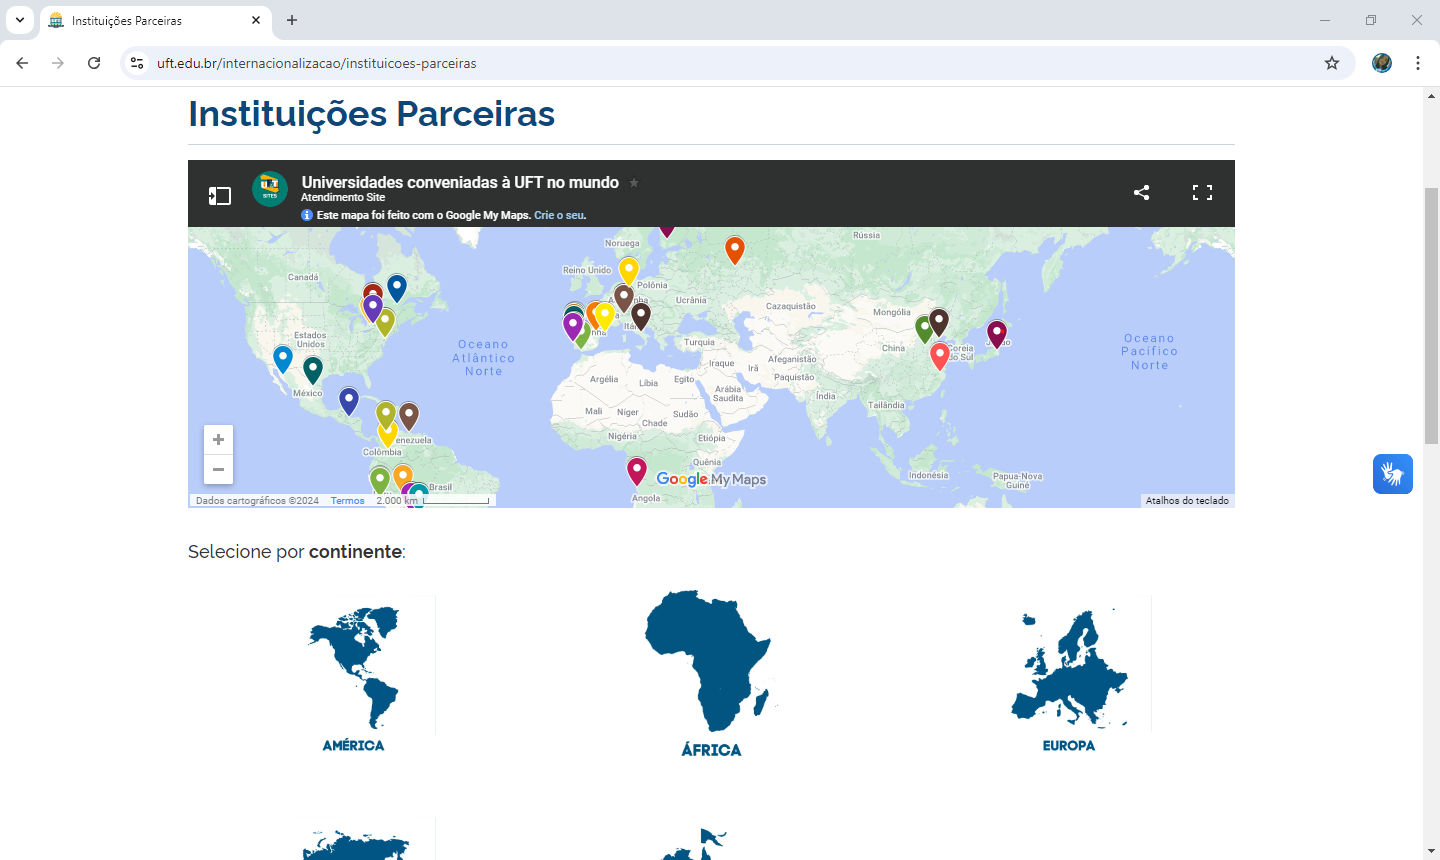Select the red map pin near Korea

pos(940,354)
